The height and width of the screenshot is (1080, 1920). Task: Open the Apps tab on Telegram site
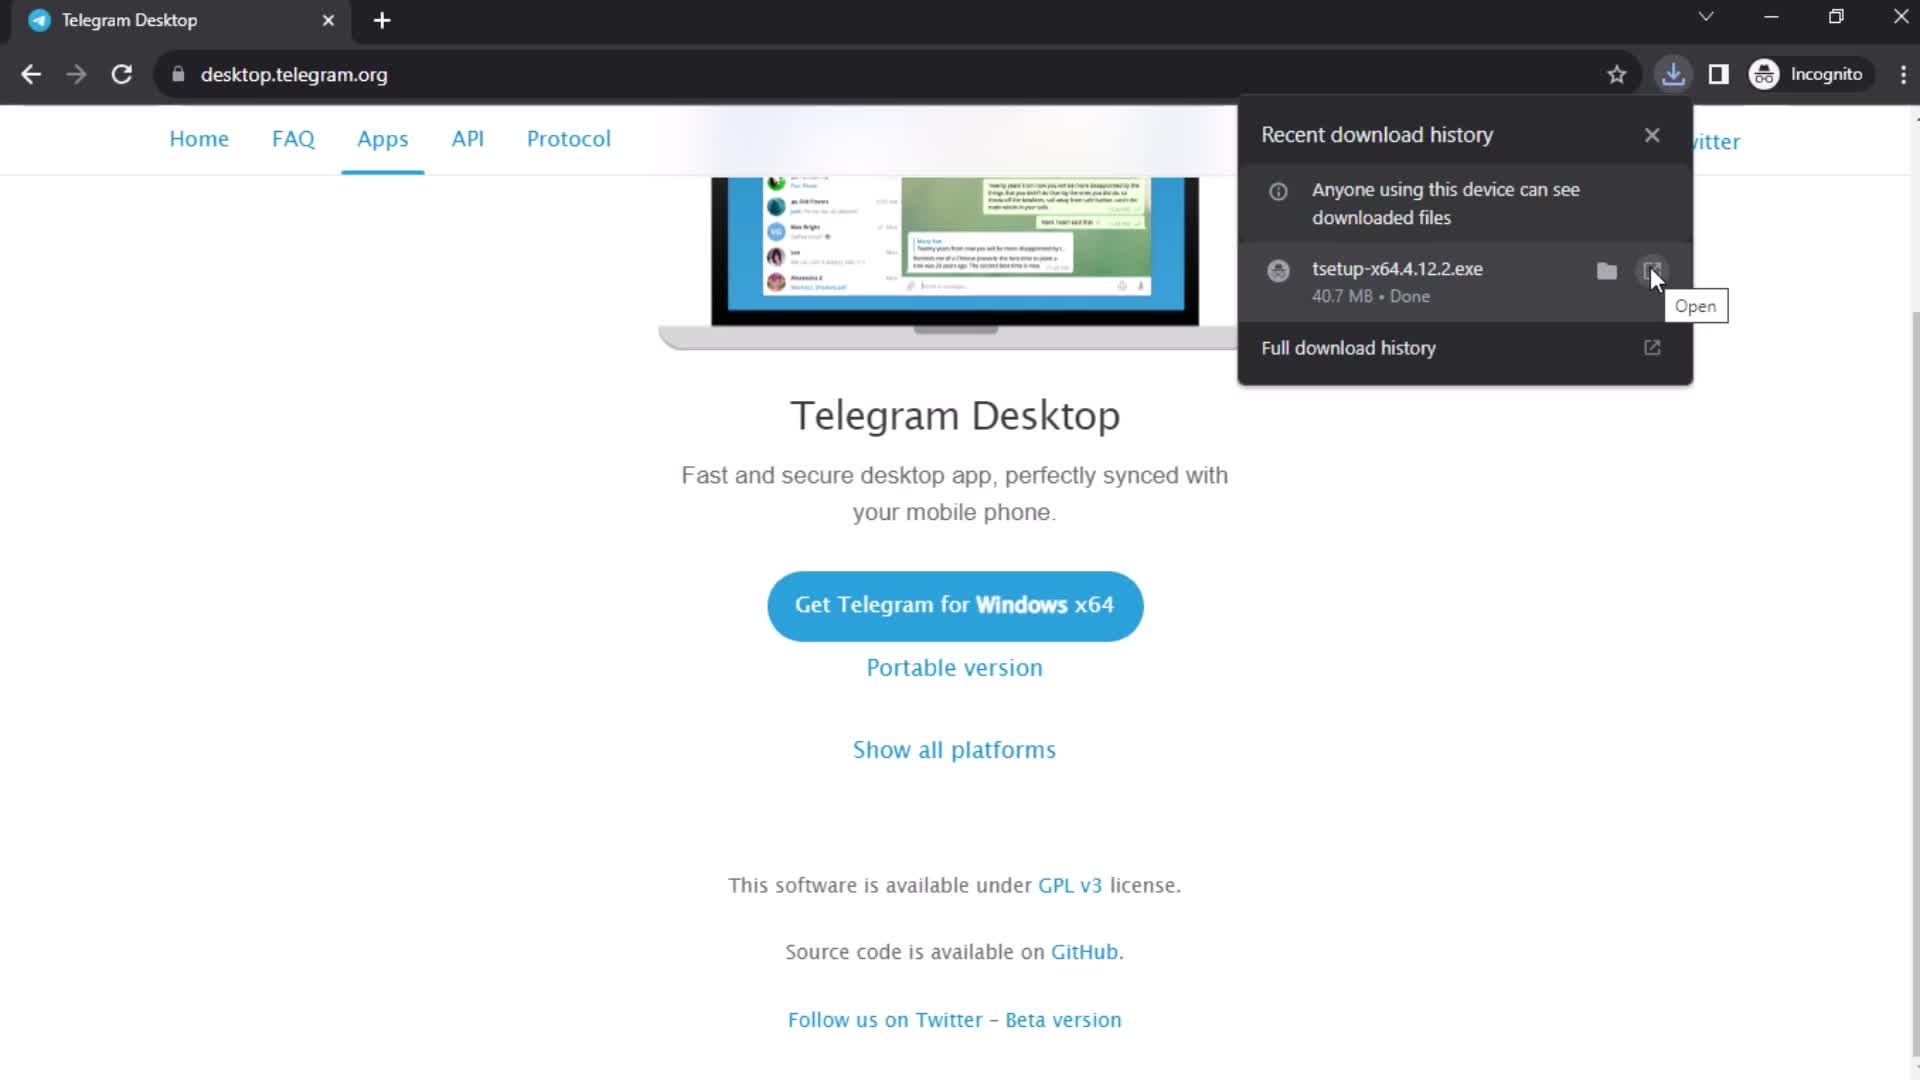(382, 138)
